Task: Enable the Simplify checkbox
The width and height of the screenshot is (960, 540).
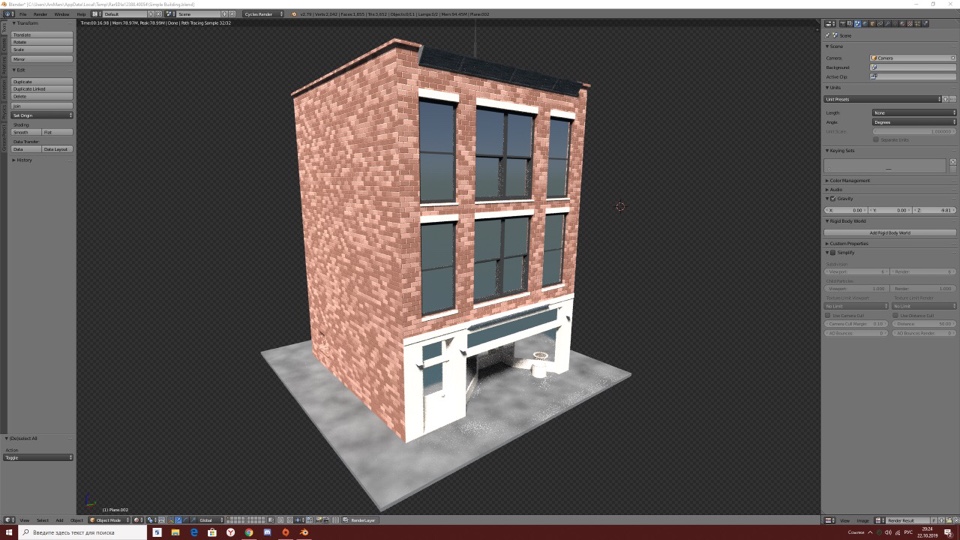Action: (x=832, y=252)
